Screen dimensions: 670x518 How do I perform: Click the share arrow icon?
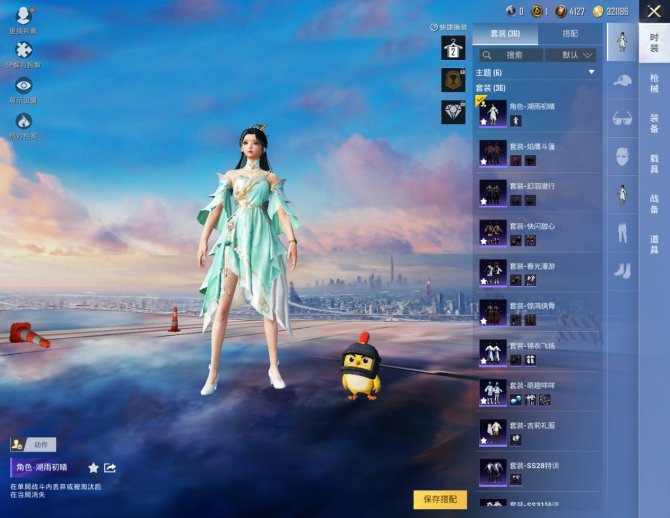pos(110,468)
